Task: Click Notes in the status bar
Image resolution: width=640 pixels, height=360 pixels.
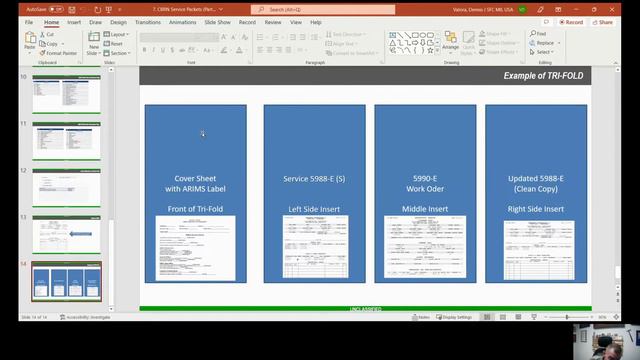Action: pos(421,317)
